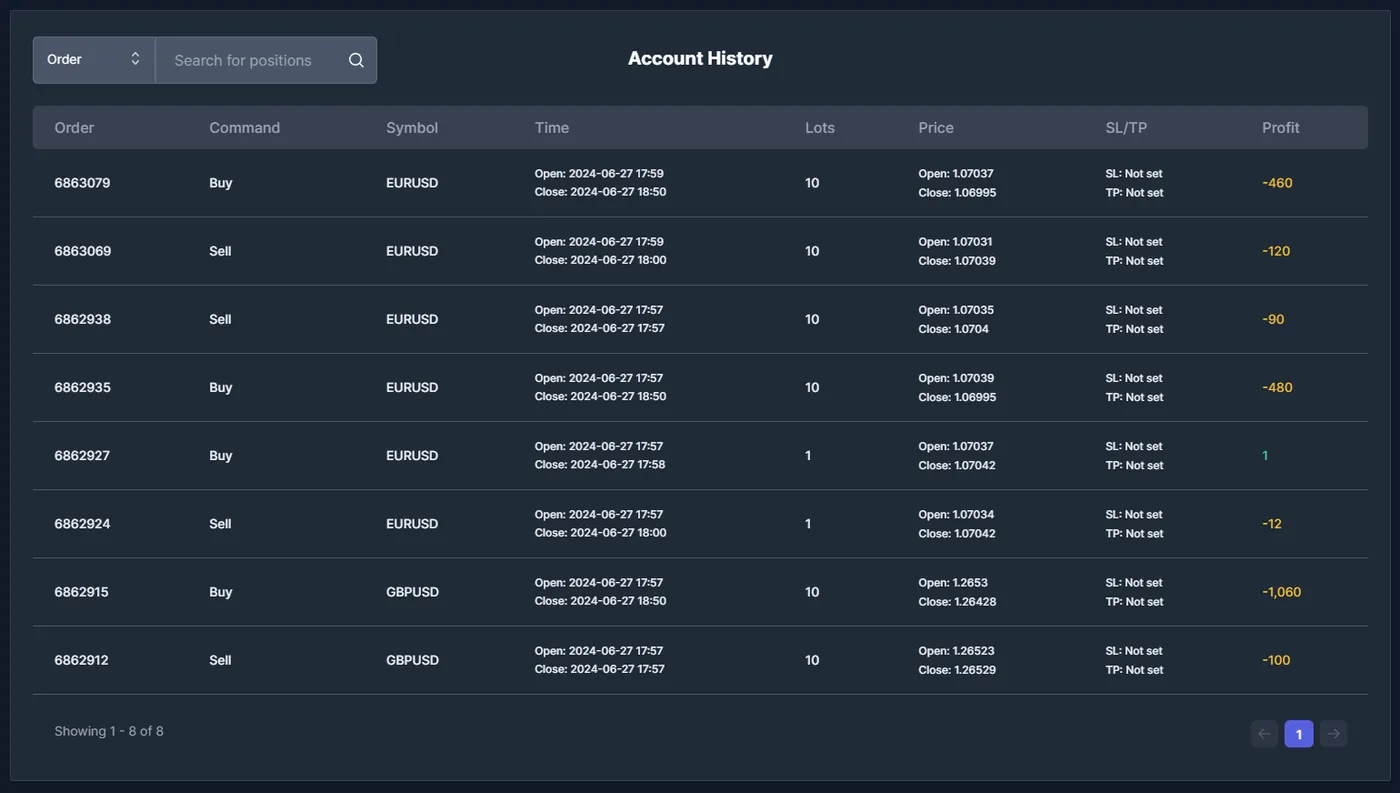The image size is (1400, 793).
Task: Click profit value -120
Action: [x=1276, y=251]
